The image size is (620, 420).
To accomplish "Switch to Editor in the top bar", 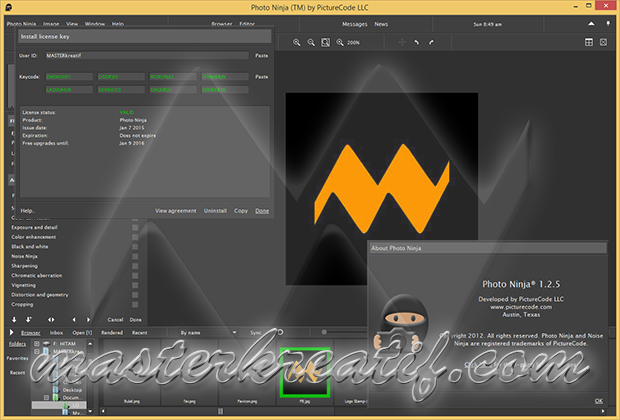I will click(x=247, y=24).
